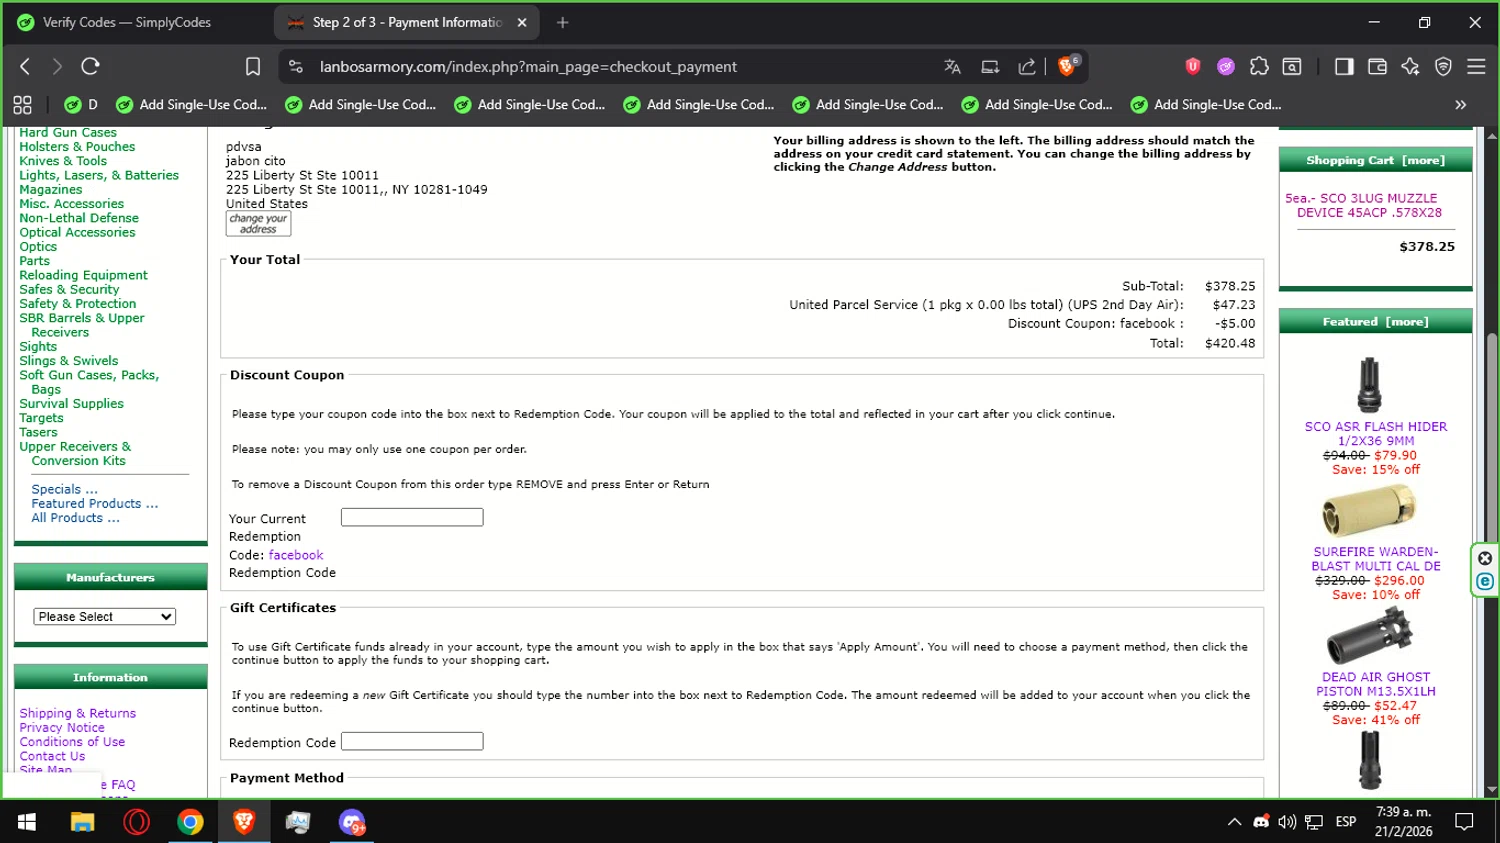
Task: Open the Sea.- SCO 3LUG MUZZLE DEVICE cart item
Action: (1364, 205)
